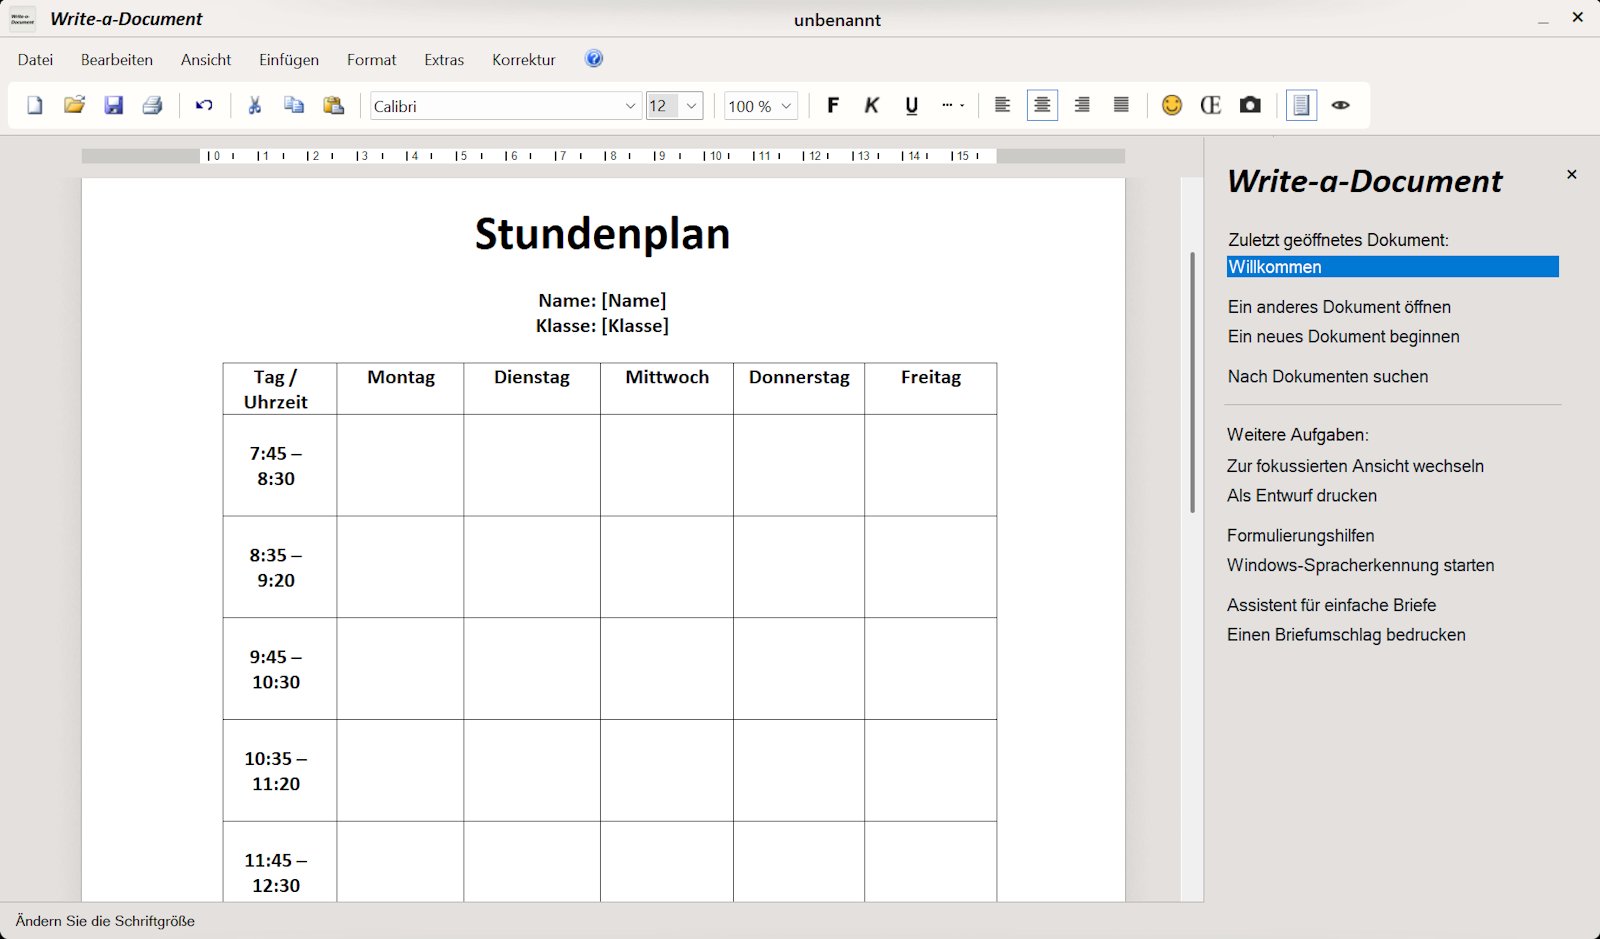Viewport: 1600px width, 939px height.
Task: Click Ein neues Dokument beginnen
Action: coord(1343,337)
